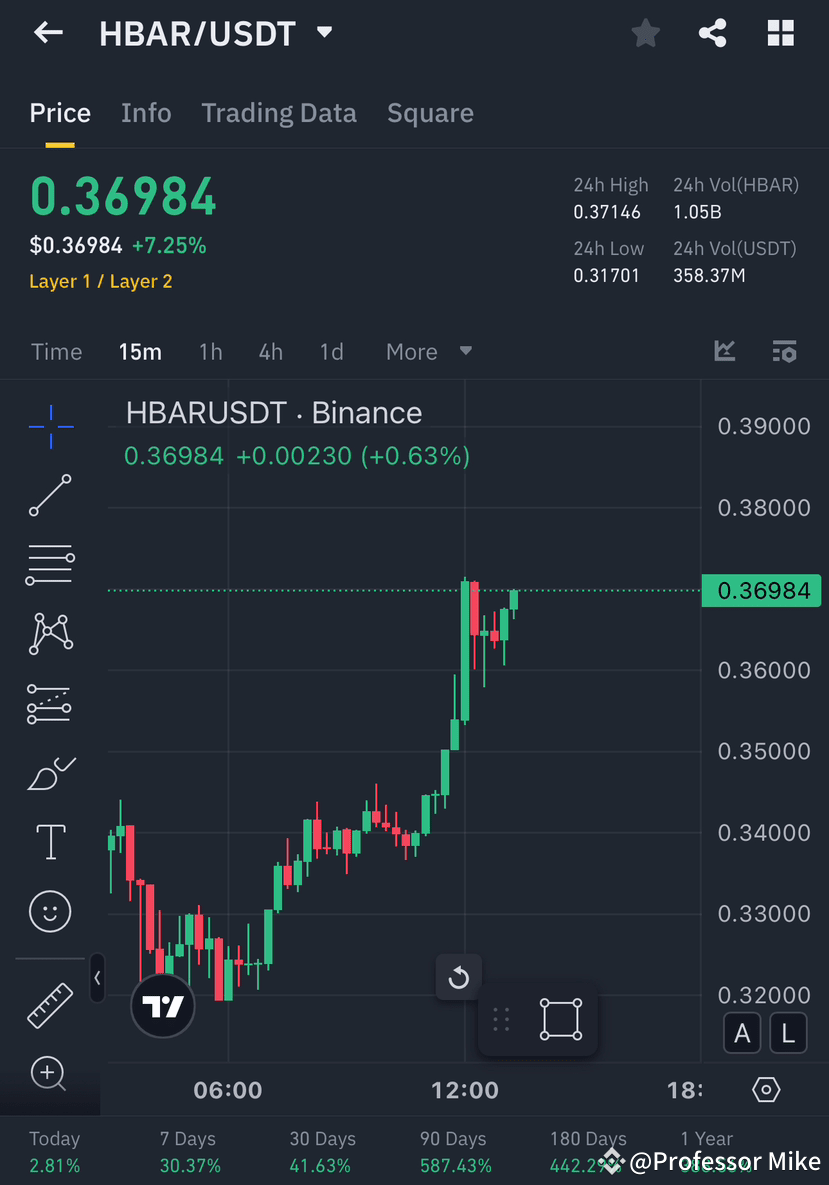The image size is (829, 1185).
Task: Open the More timeframes dropdown
Action: [428, 351]
